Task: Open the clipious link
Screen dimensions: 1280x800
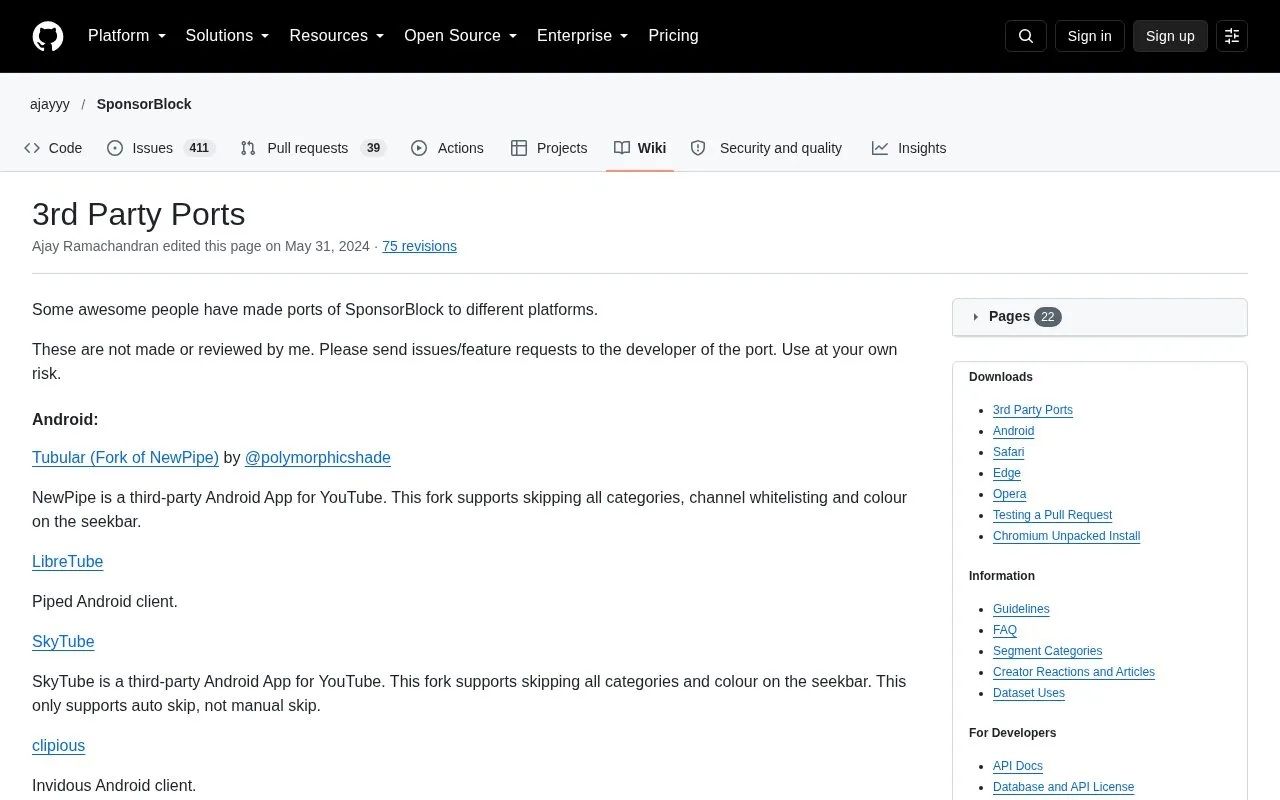Action: click(58, 746)
